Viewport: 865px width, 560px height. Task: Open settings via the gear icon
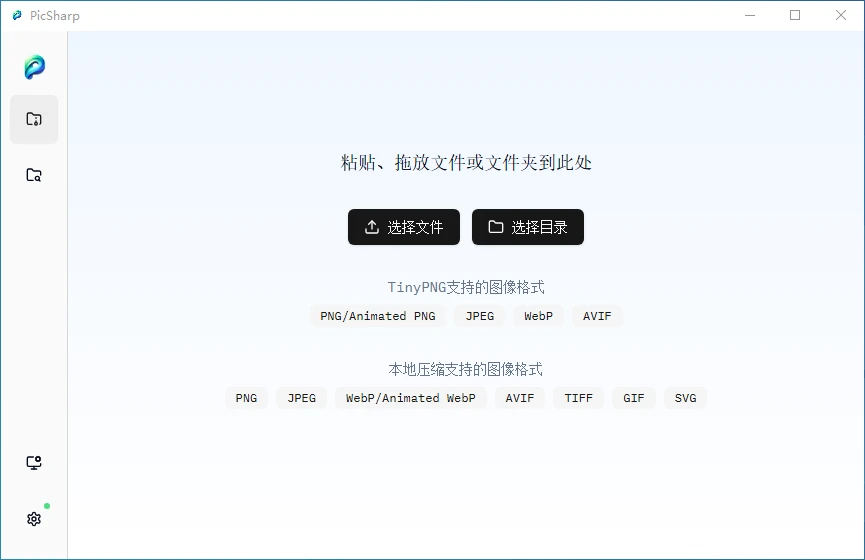point(34,519)
